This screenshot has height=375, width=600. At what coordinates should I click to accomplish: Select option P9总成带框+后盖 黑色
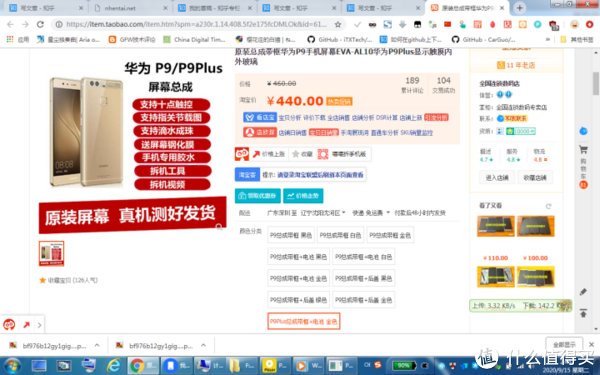[x=364, y=278]
